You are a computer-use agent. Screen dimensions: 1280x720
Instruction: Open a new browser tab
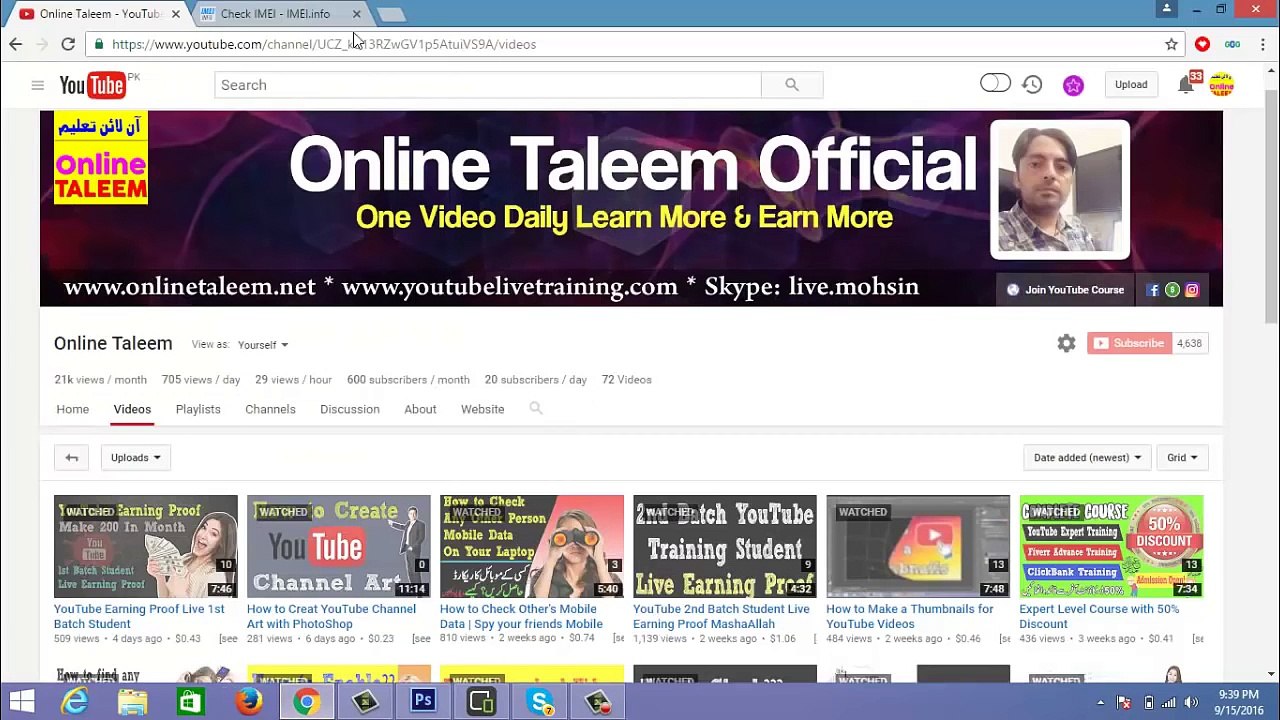391,14
